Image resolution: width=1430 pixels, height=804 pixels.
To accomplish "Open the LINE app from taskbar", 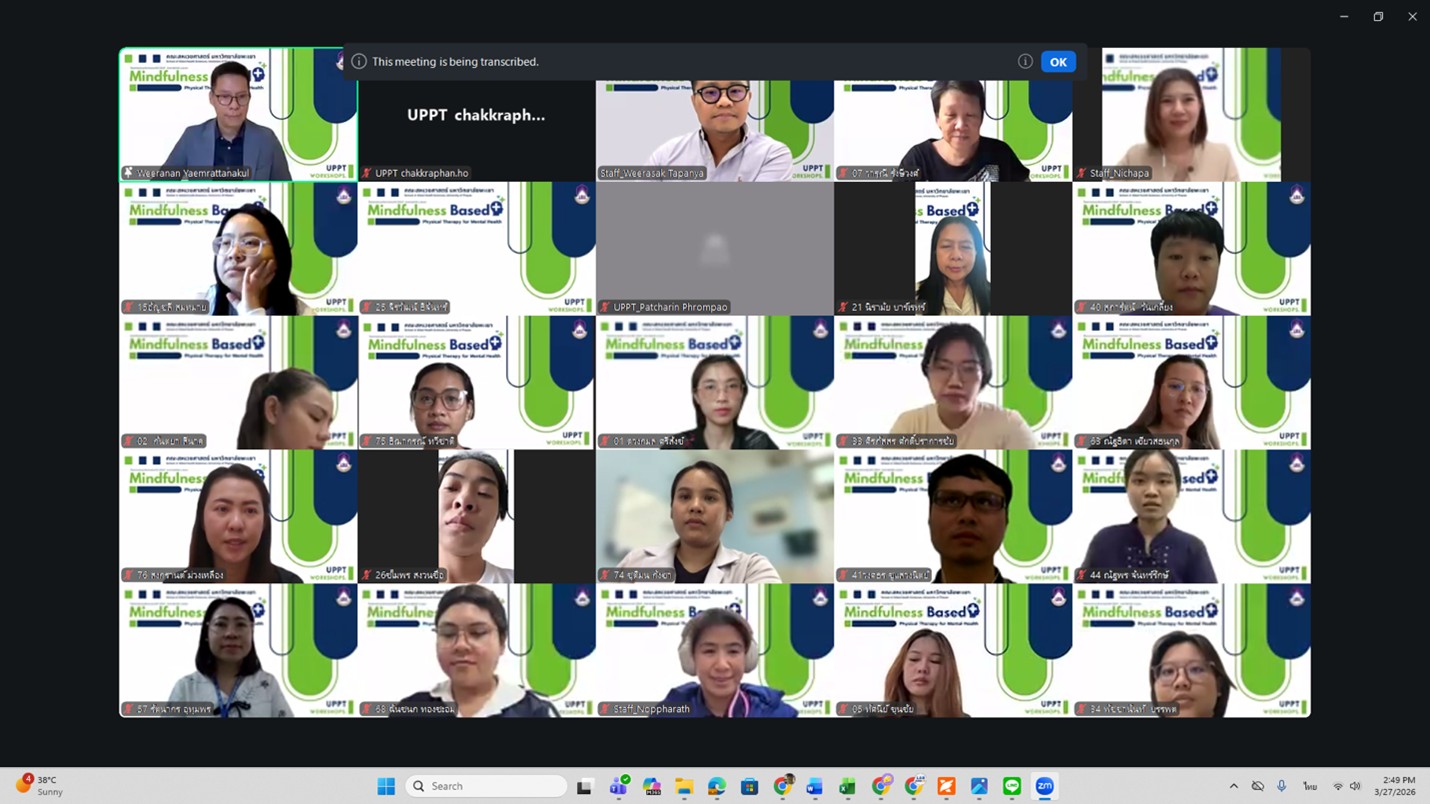I will (1012, 787).
